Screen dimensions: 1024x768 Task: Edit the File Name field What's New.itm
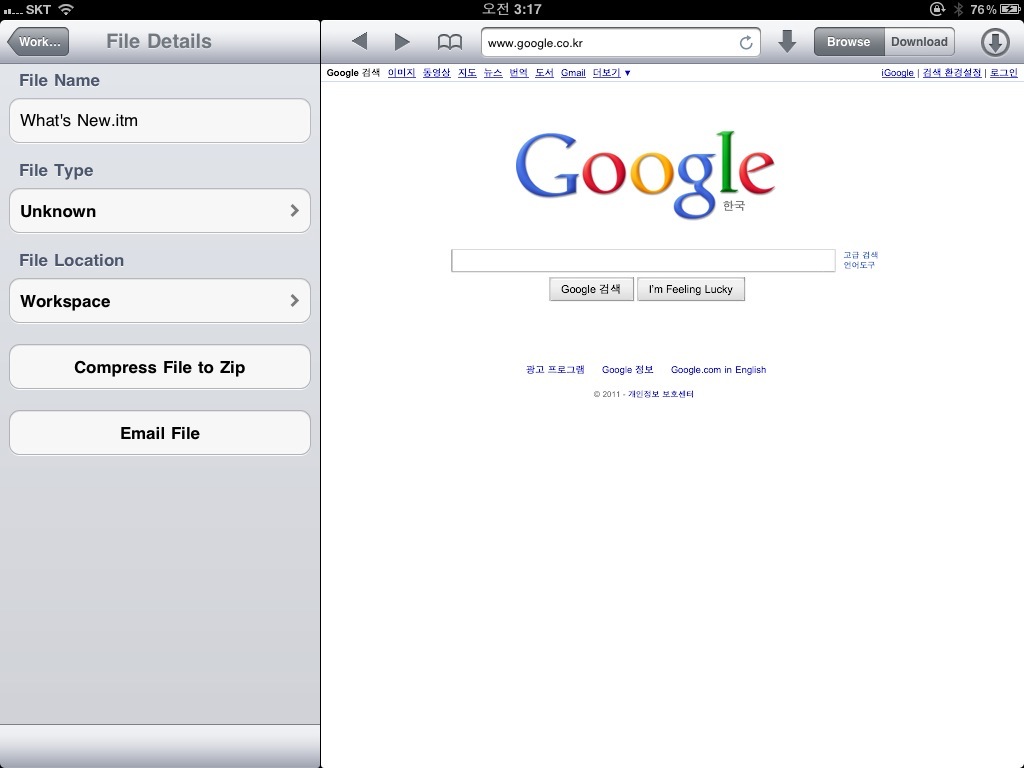tap(160, 120)
